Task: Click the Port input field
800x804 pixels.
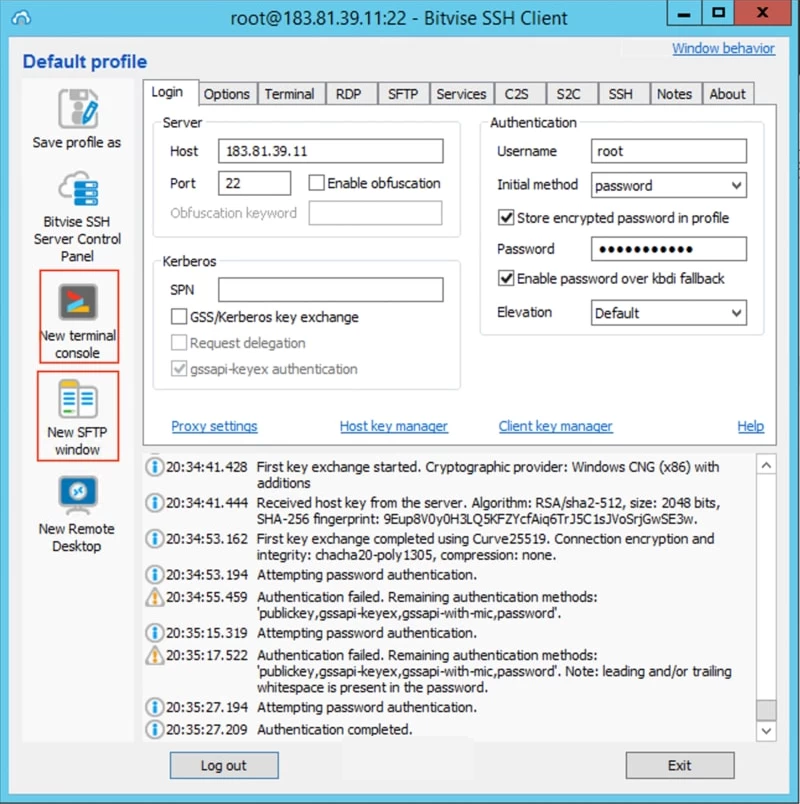Action: [254, 183]
